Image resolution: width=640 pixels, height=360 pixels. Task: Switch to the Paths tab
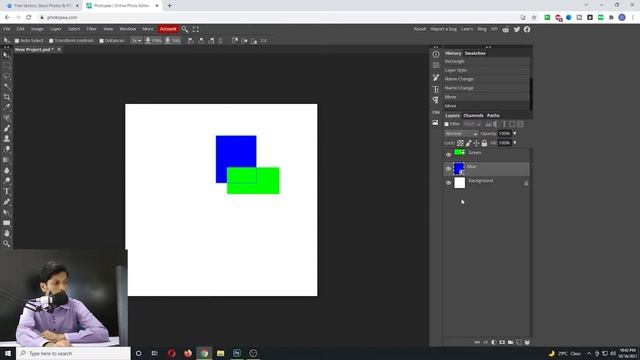coord(493,116)
